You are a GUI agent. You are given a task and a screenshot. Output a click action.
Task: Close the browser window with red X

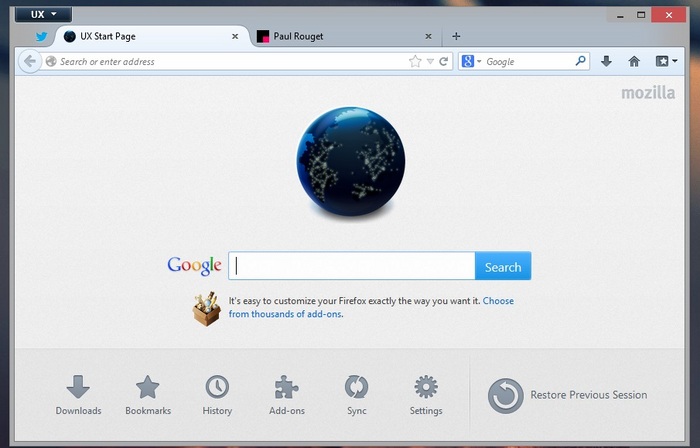point(668,15)
